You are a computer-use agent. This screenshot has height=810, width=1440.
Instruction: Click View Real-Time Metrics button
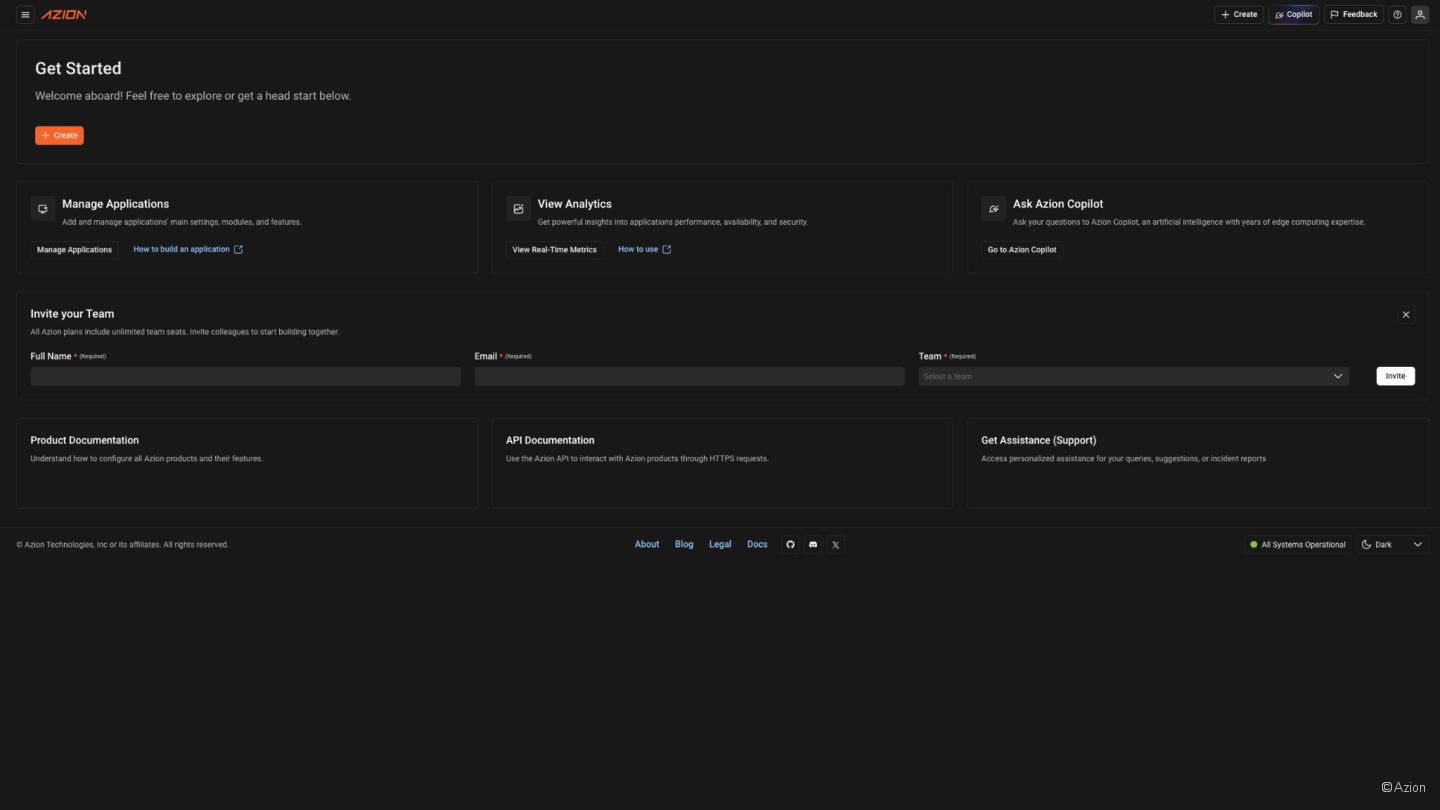click(x=554, y=250)
